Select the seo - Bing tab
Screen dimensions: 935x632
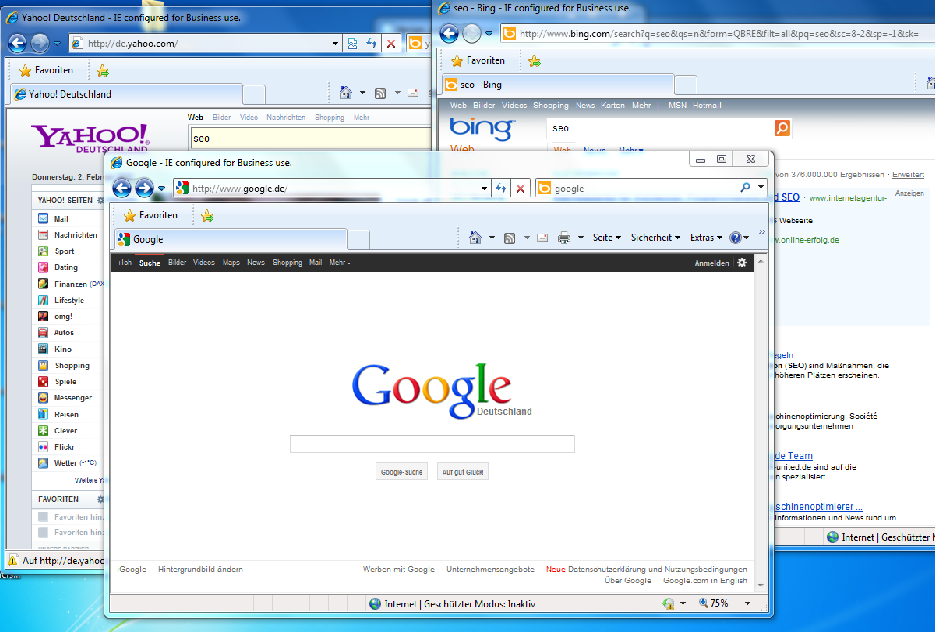558,85
